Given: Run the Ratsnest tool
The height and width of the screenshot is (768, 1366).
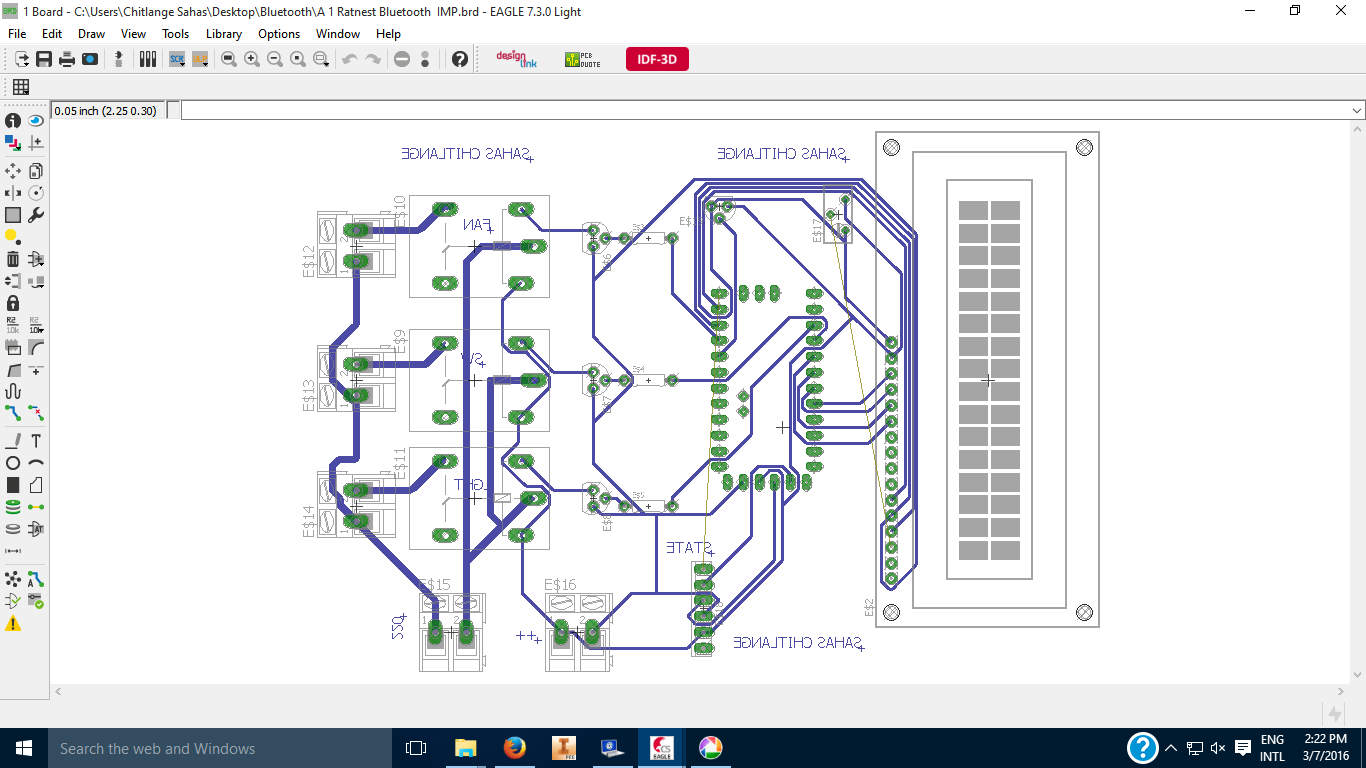Looking at the screenshot, I should [x=13, y=579].
